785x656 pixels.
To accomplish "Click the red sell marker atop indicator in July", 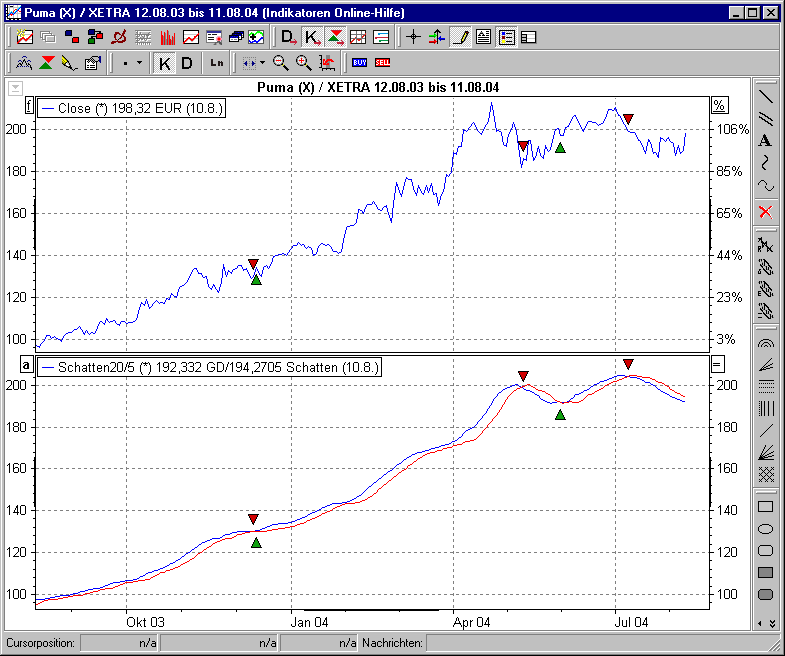I will (x=628, y=364).
